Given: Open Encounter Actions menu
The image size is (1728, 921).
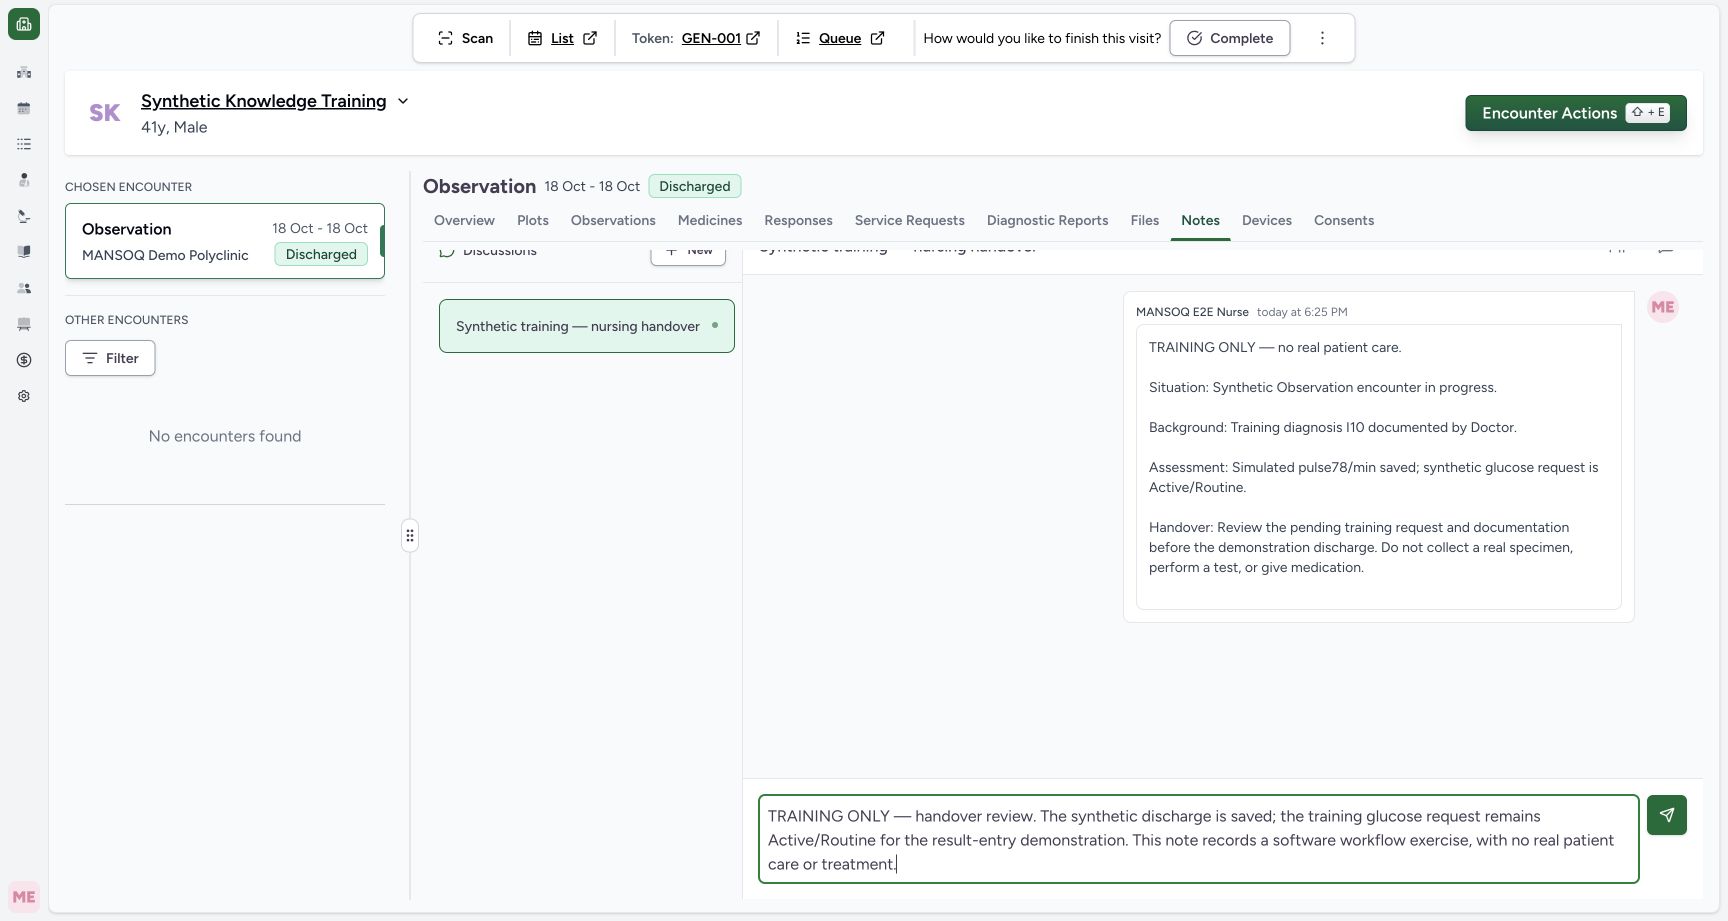Looking at the screenshot, I should click(1576, 113).
